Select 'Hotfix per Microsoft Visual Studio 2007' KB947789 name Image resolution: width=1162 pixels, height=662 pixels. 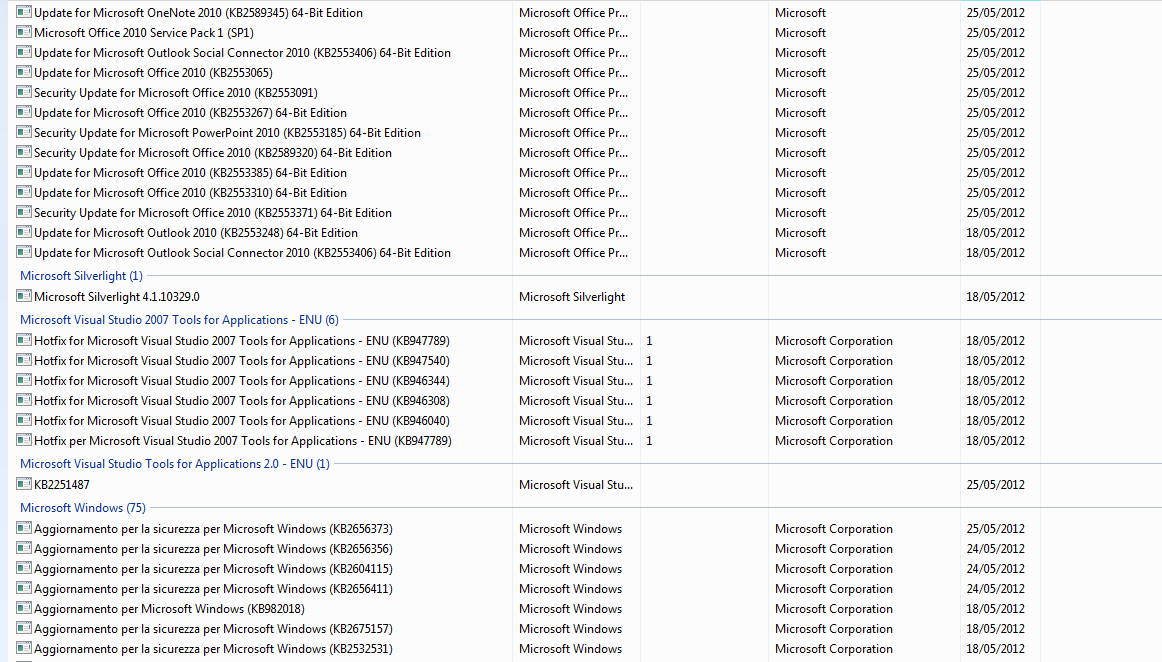pos(243,440)
